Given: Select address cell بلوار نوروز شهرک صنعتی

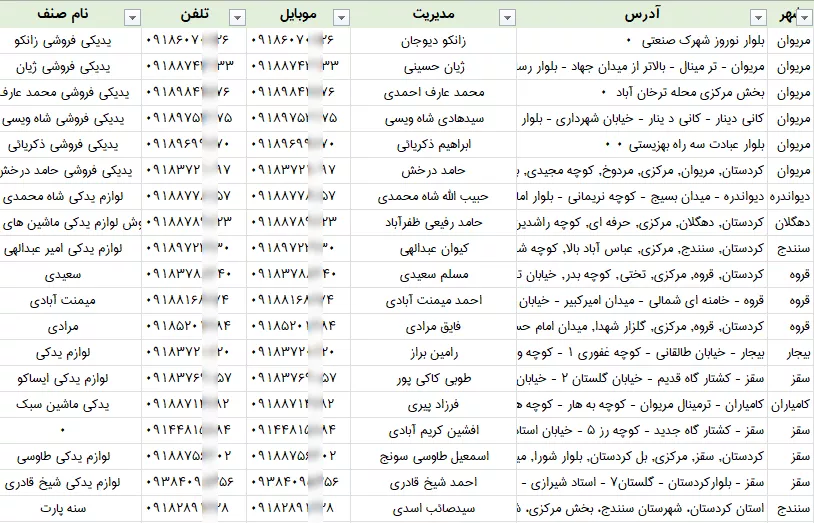Looking at the screenshot, I should 642,41.
